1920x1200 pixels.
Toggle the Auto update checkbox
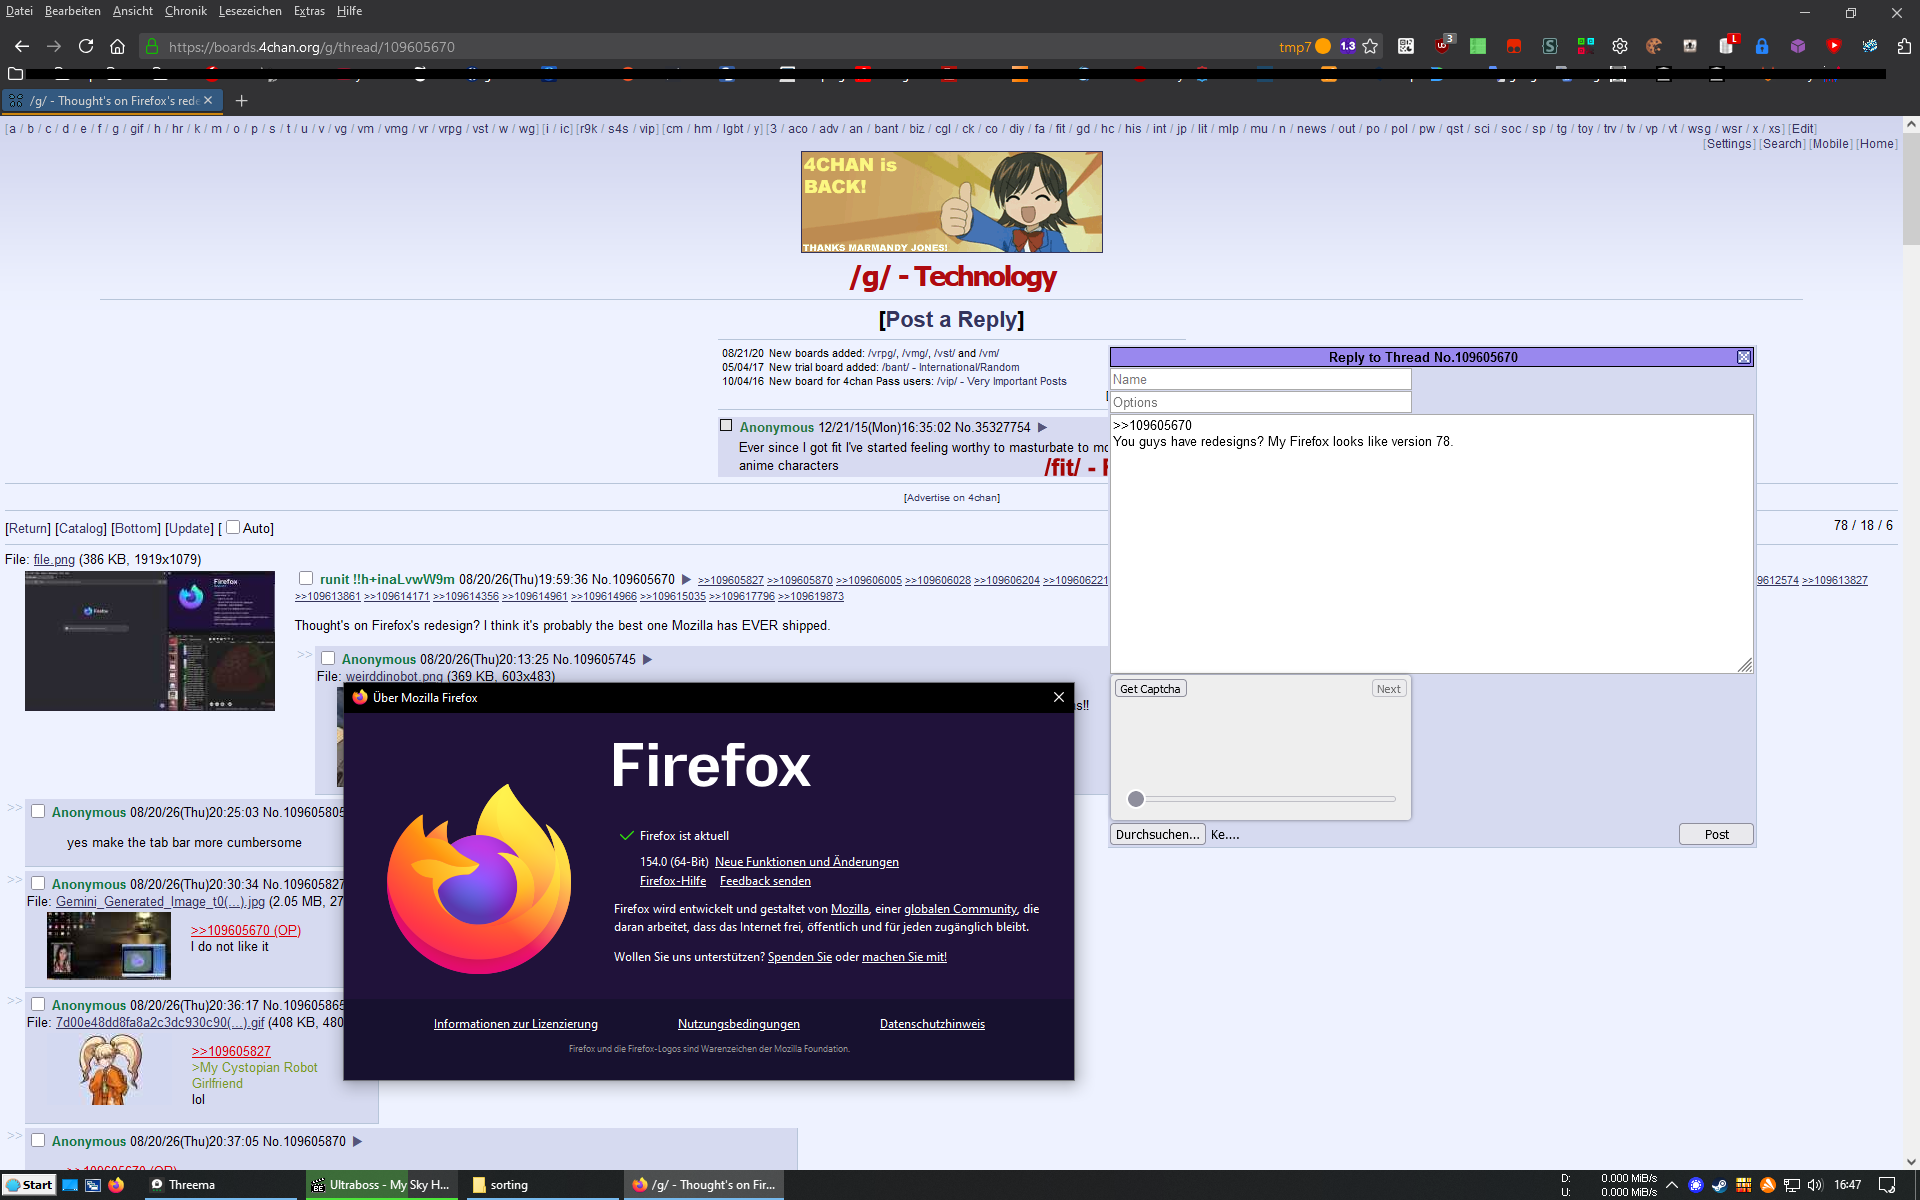click(233, 527)
